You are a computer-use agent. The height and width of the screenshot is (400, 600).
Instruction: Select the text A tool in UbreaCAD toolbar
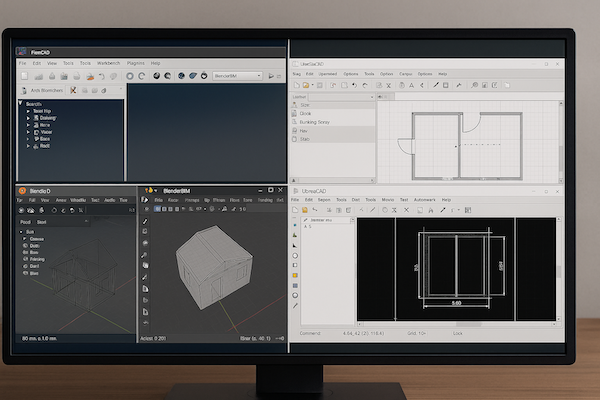[431, 210]
